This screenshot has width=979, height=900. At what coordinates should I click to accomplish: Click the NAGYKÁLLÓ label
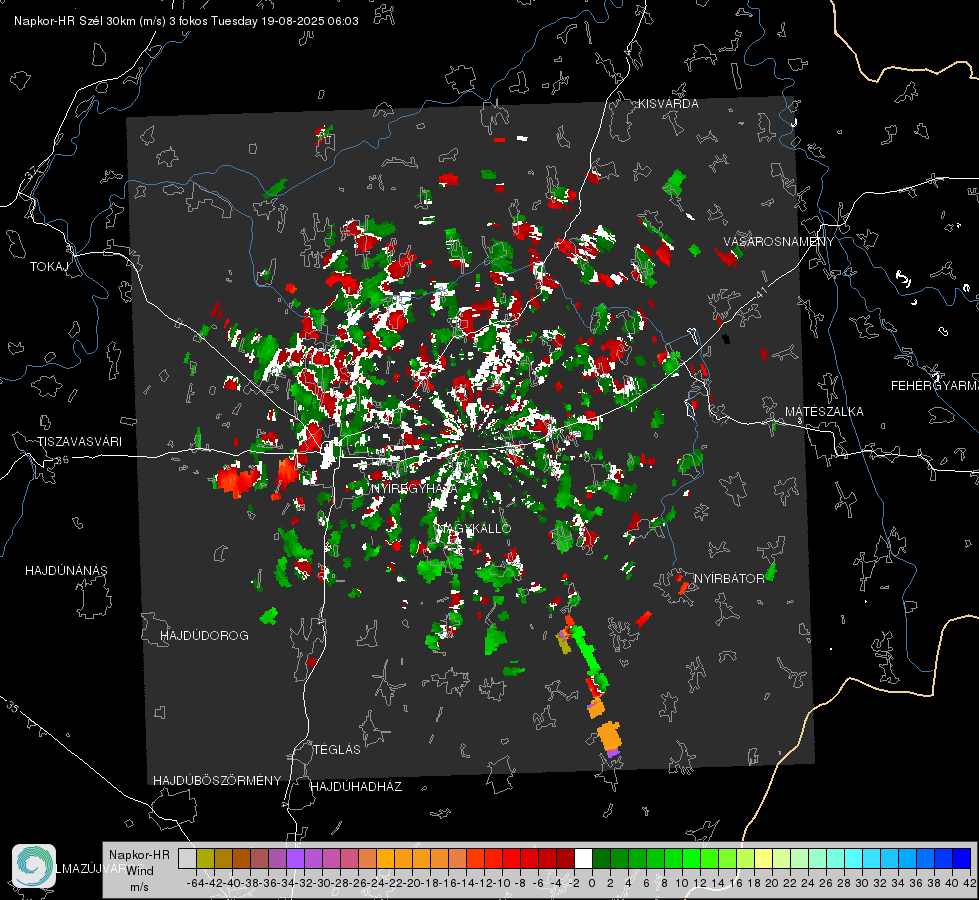coord(473,529)
